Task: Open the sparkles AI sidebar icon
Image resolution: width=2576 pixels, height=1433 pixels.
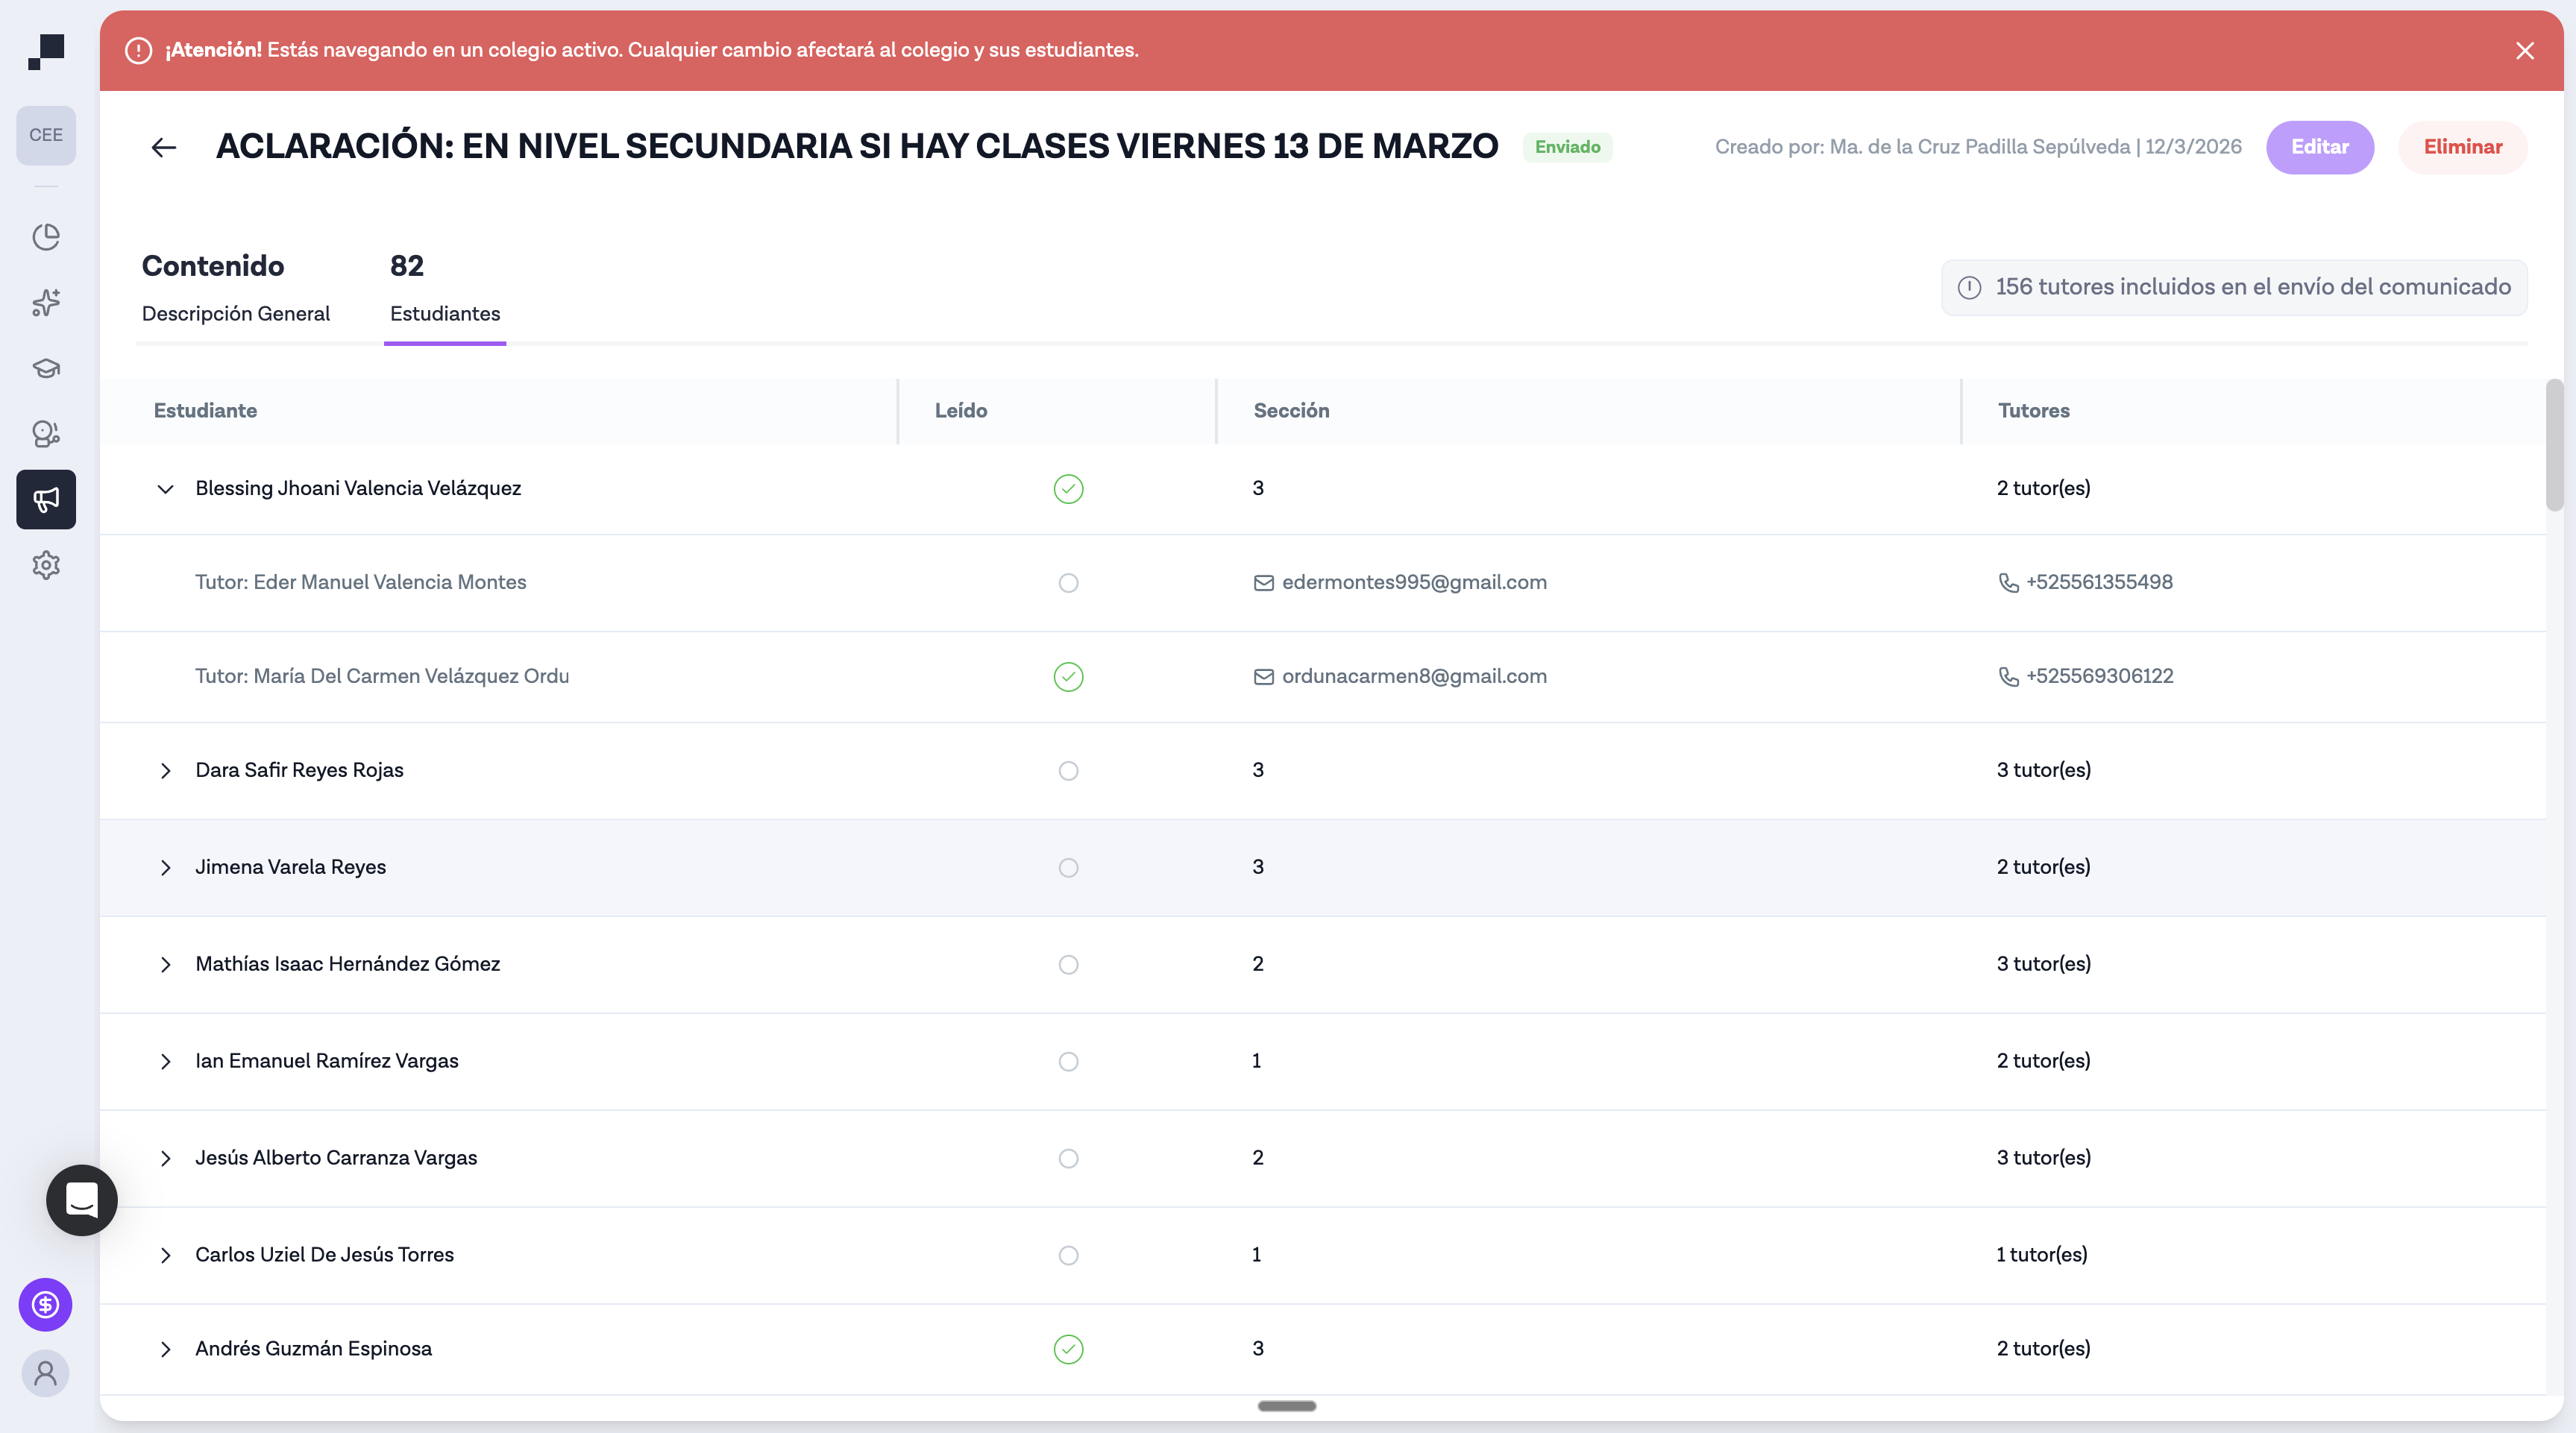Action: click(x=46, y=302)
